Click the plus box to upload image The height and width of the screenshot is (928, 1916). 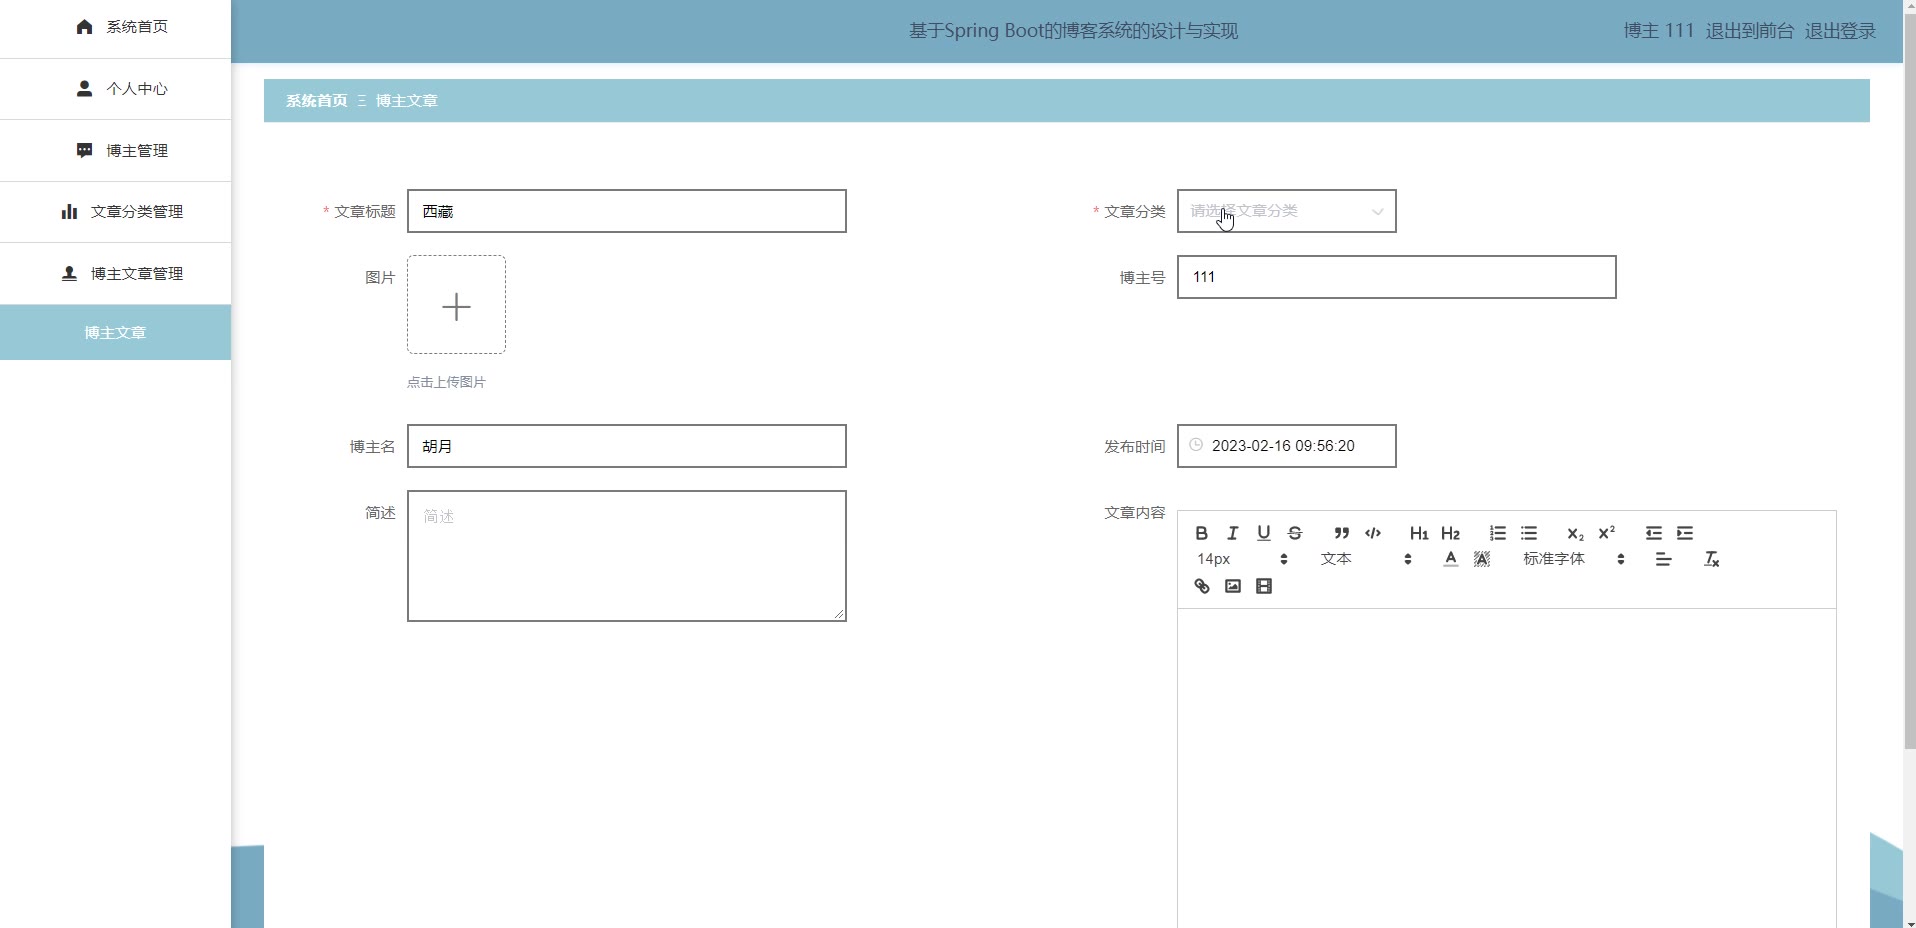[x=456, y=305]
